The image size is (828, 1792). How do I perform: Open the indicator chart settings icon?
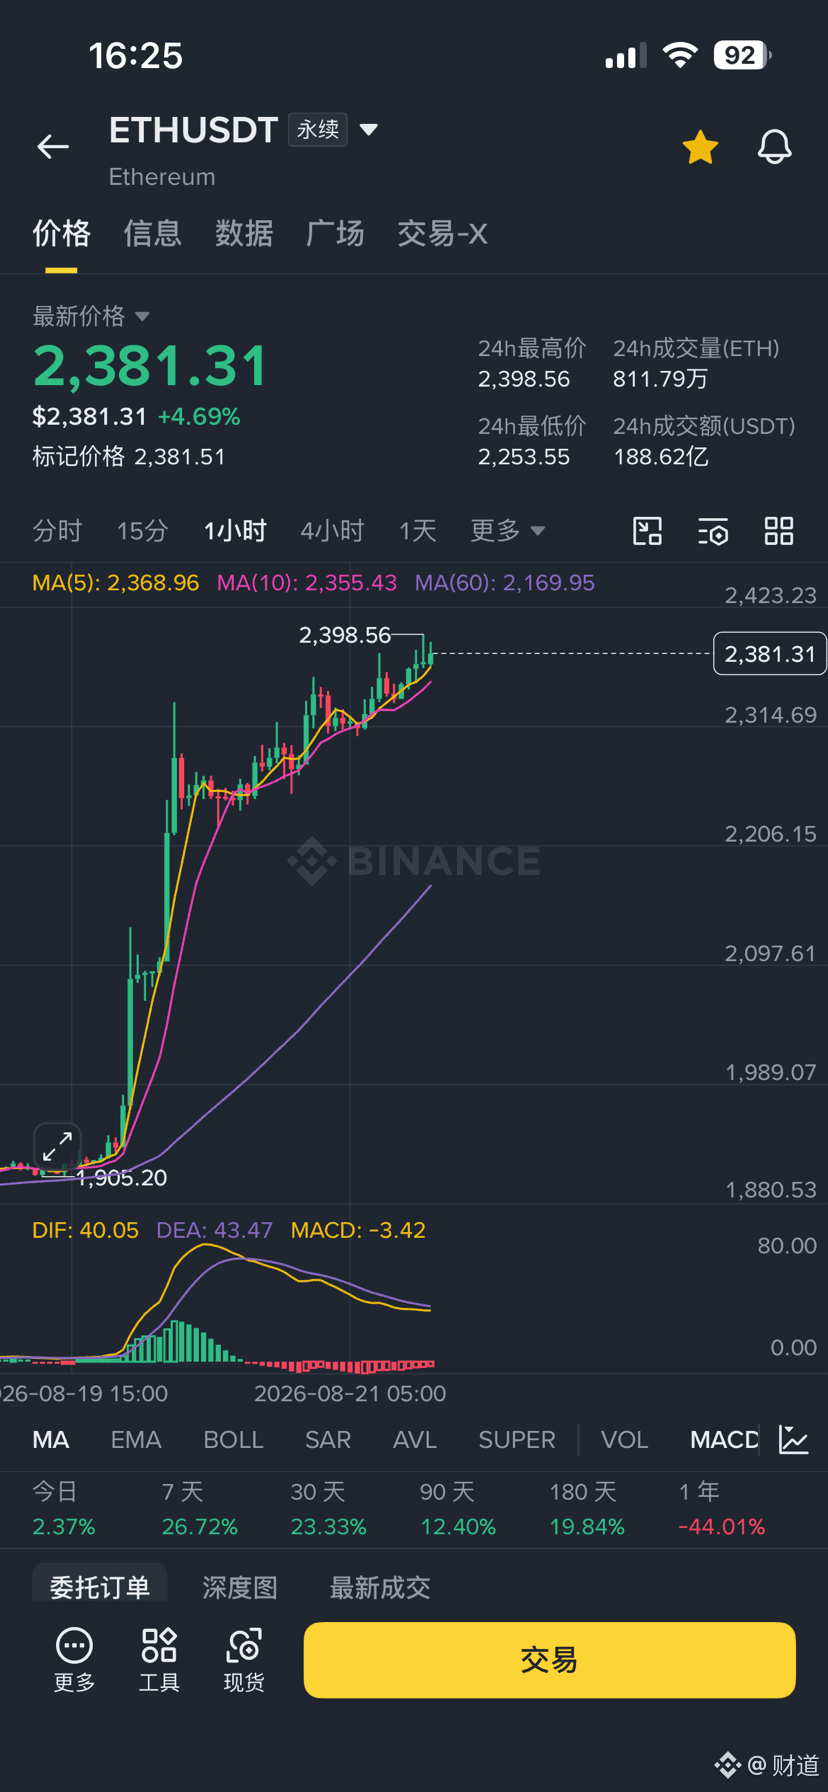pos(794,1440)
